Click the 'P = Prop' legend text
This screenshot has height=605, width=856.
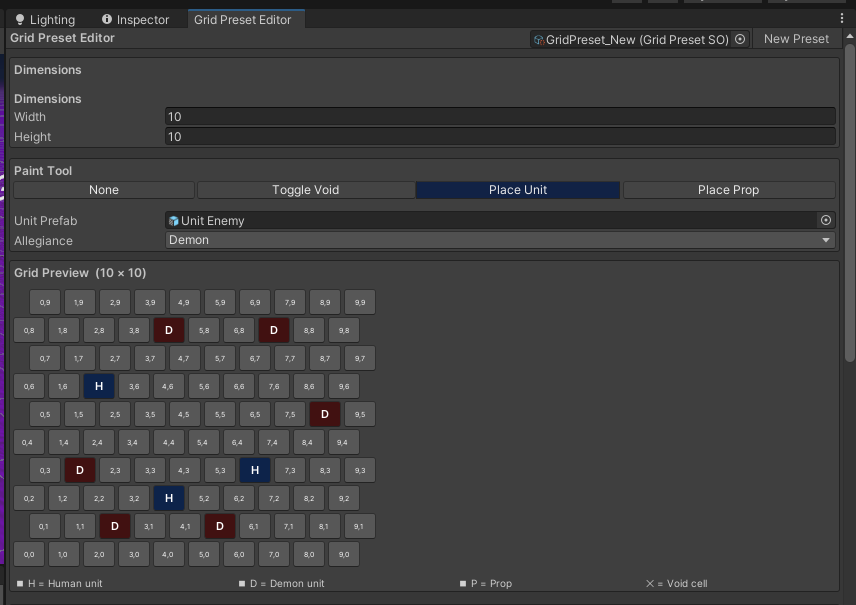pyautogui.click(x=491, y=583)
